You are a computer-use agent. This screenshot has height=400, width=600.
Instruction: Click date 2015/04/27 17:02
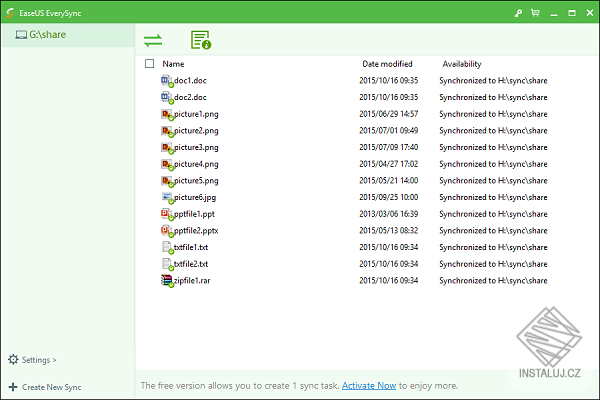pyautogui.click(x=389, y=164)
